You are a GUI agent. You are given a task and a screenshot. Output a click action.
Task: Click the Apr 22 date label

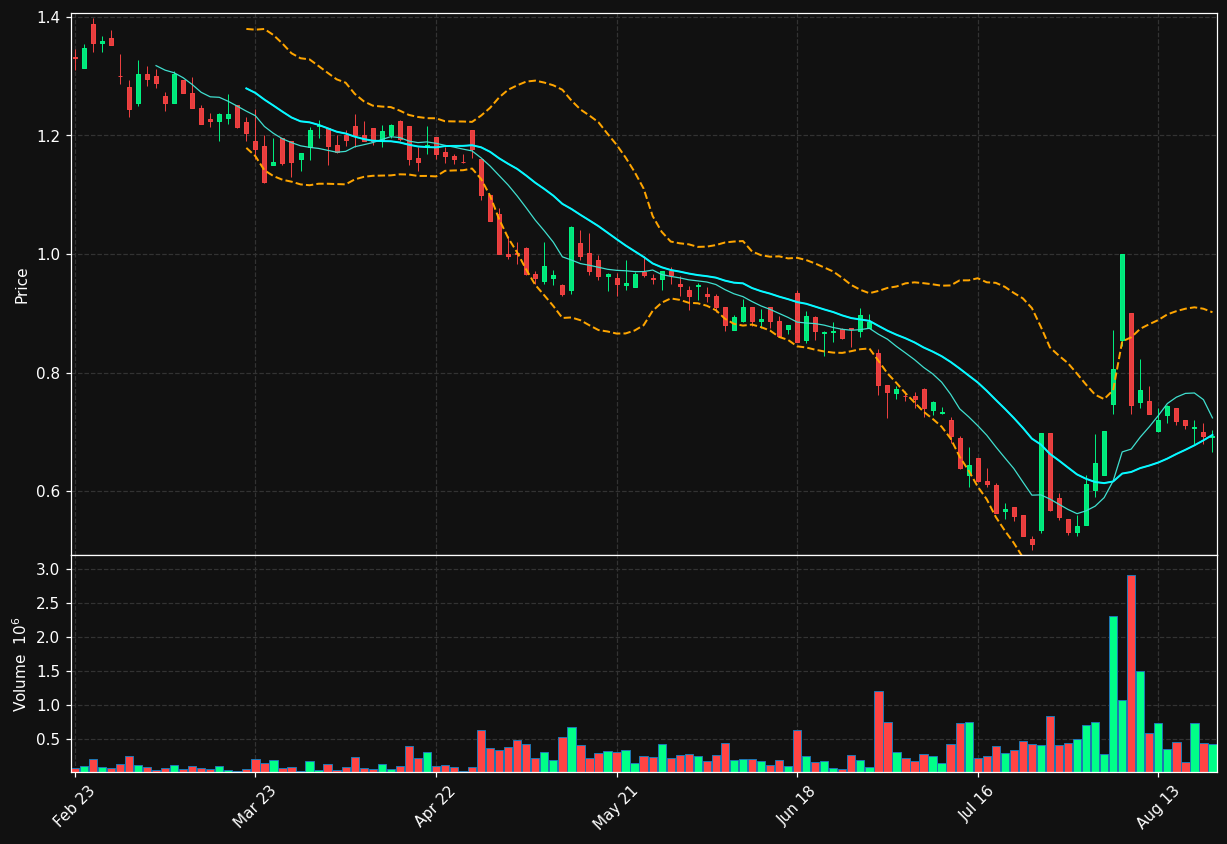pos(435,807)
